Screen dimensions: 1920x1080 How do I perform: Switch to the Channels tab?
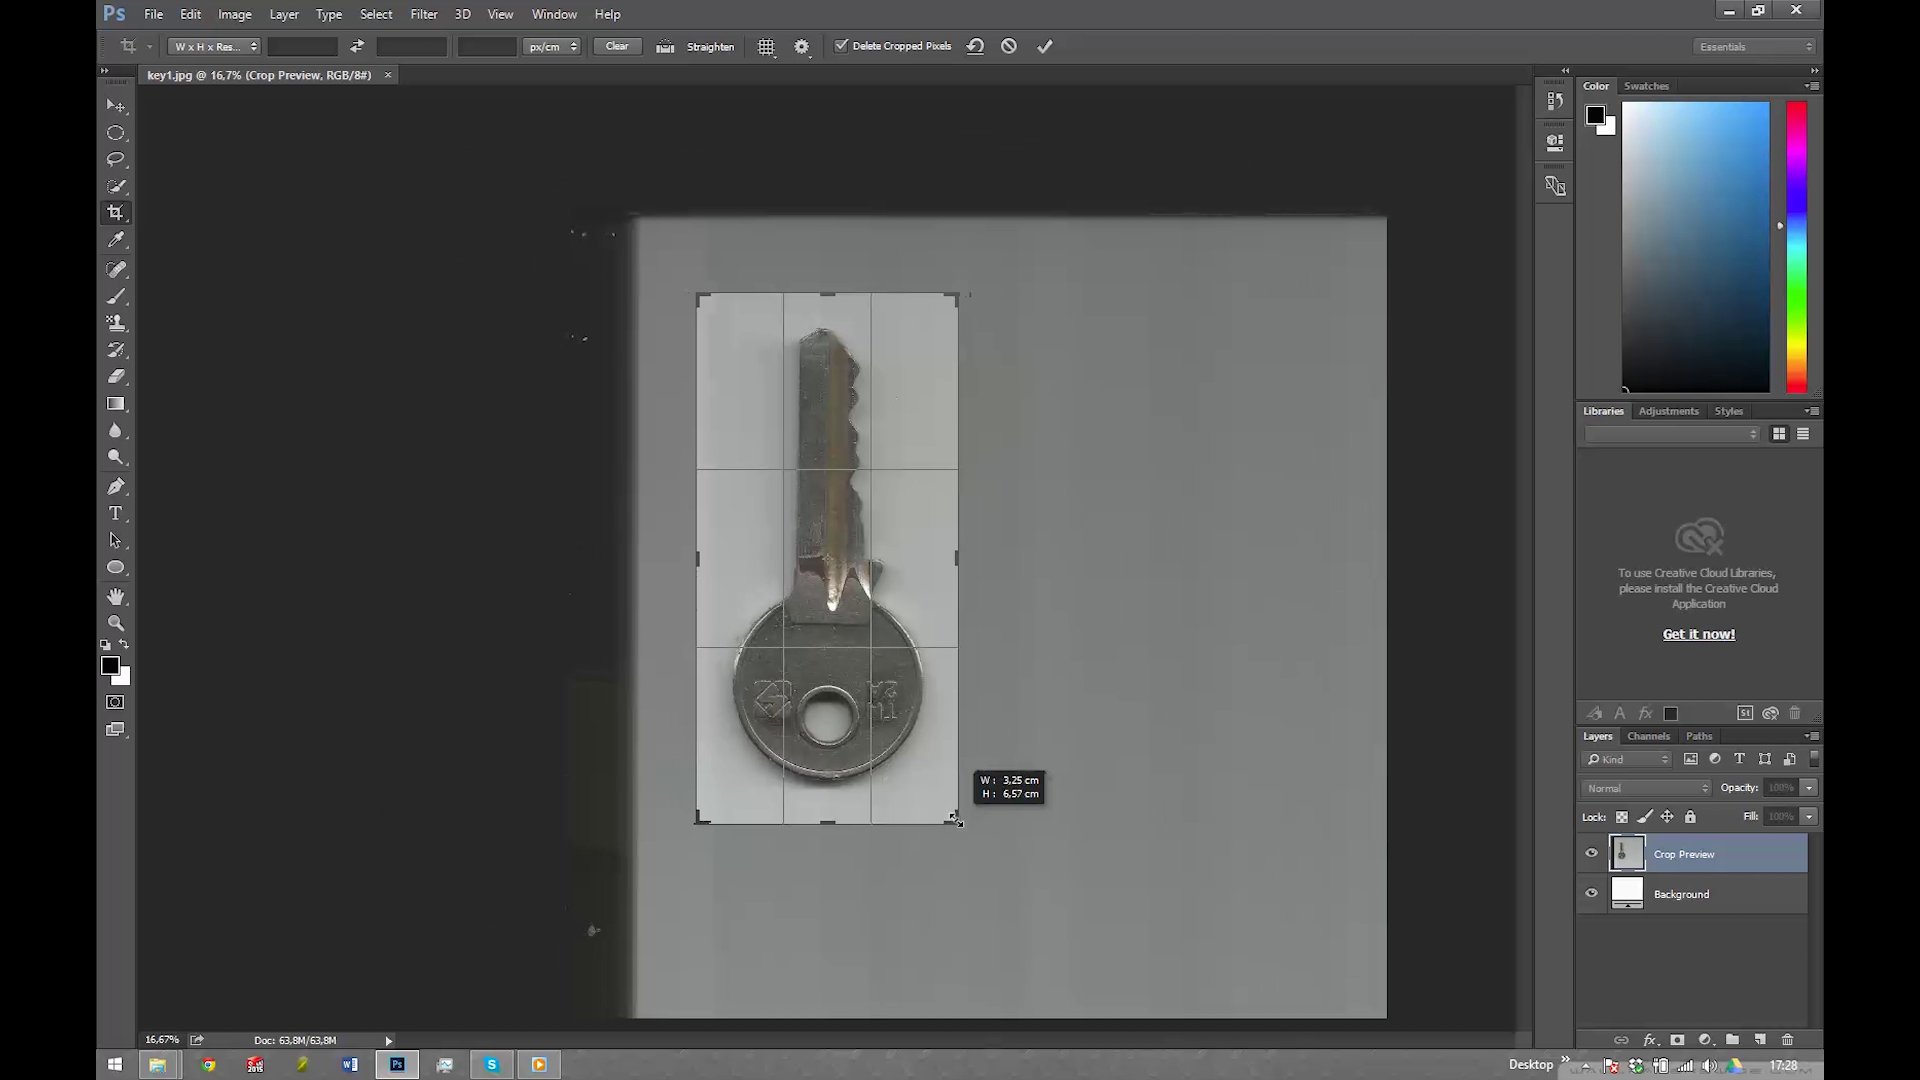point(1648,736)
